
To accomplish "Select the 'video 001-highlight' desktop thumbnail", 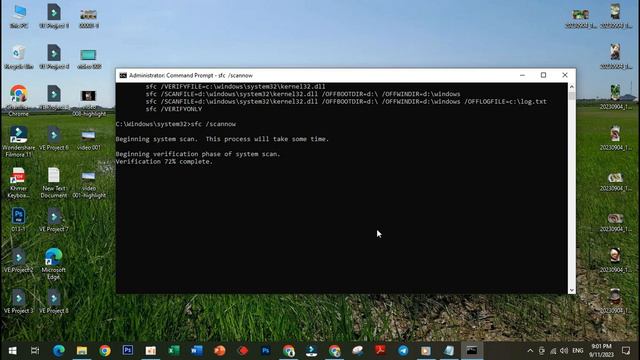I will click(89, 184).
